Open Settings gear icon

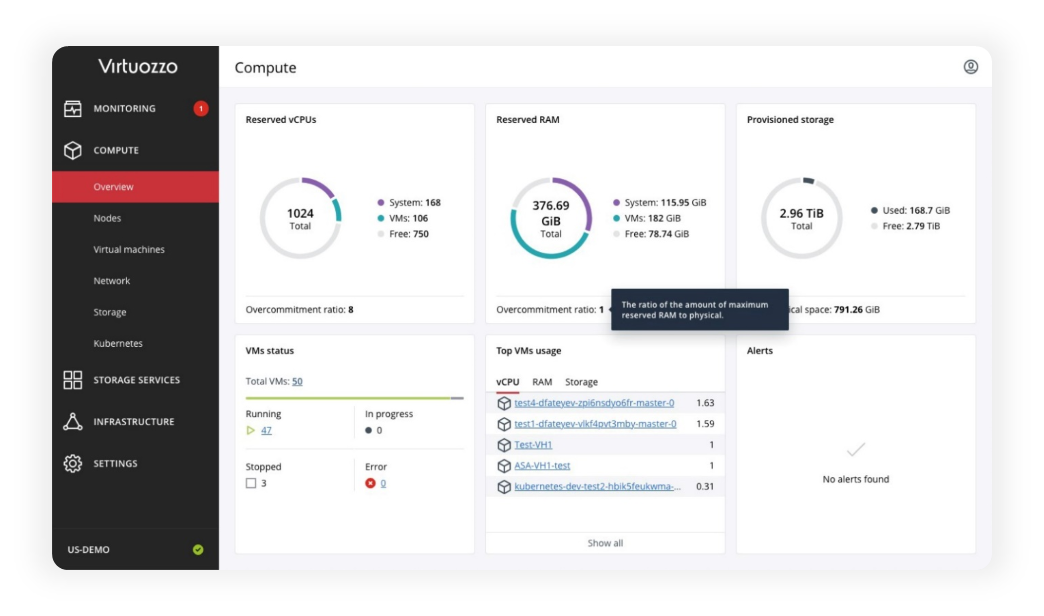pos(73,464)
